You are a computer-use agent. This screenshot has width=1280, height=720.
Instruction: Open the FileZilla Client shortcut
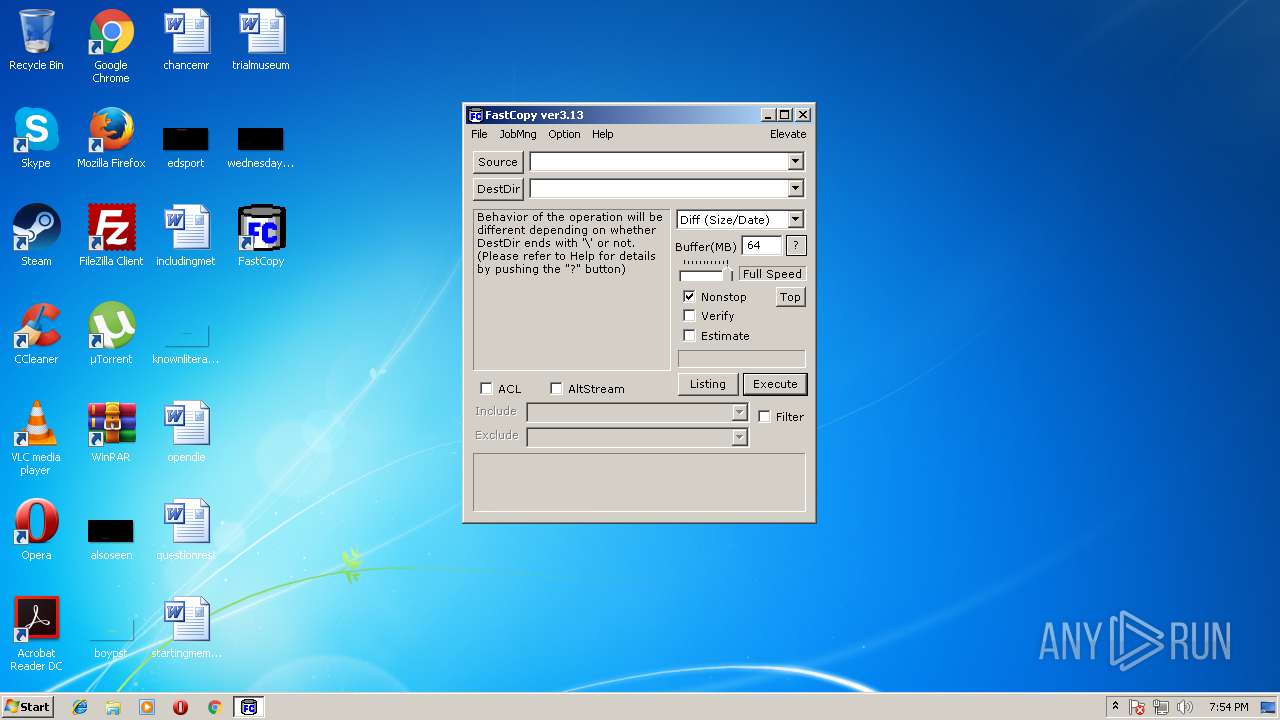pyautogui.click(x=111, y=236)
